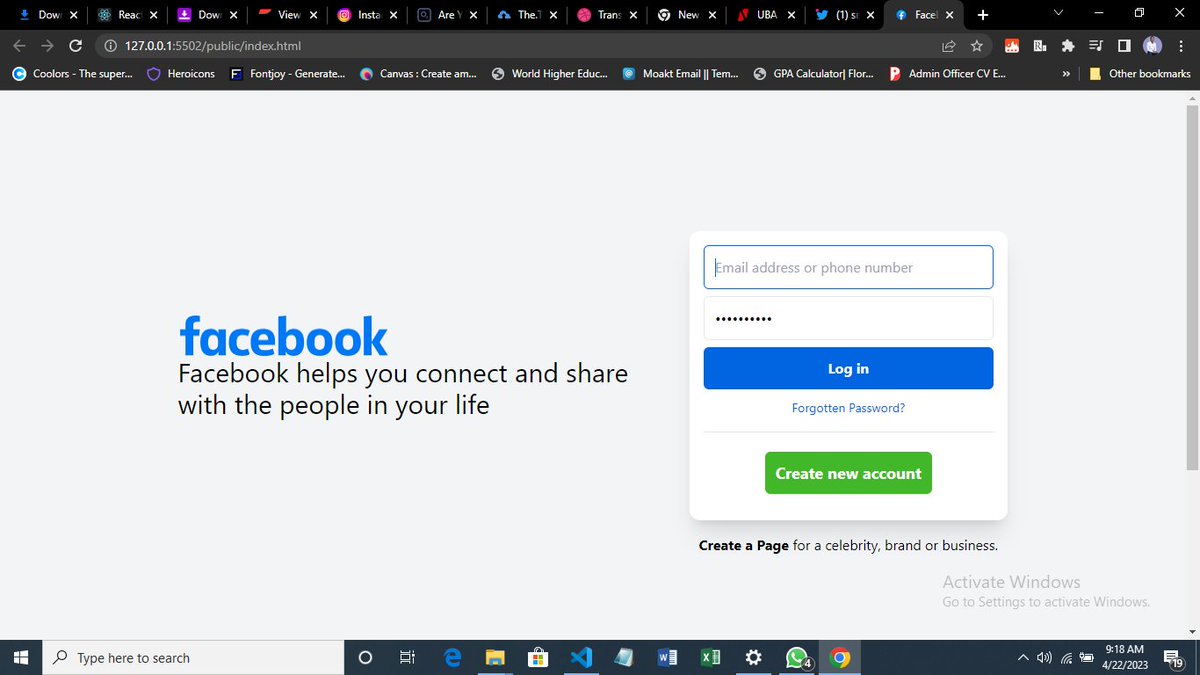Screen dimensions: 1200x675
Task: Open a new tab with the plus button
Action: click(983, 15)
